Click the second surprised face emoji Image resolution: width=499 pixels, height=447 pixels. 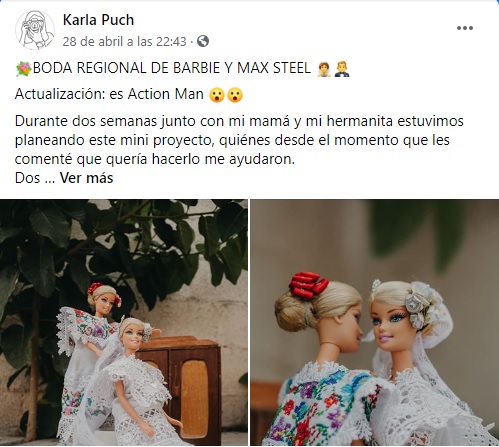coord(235,95)
